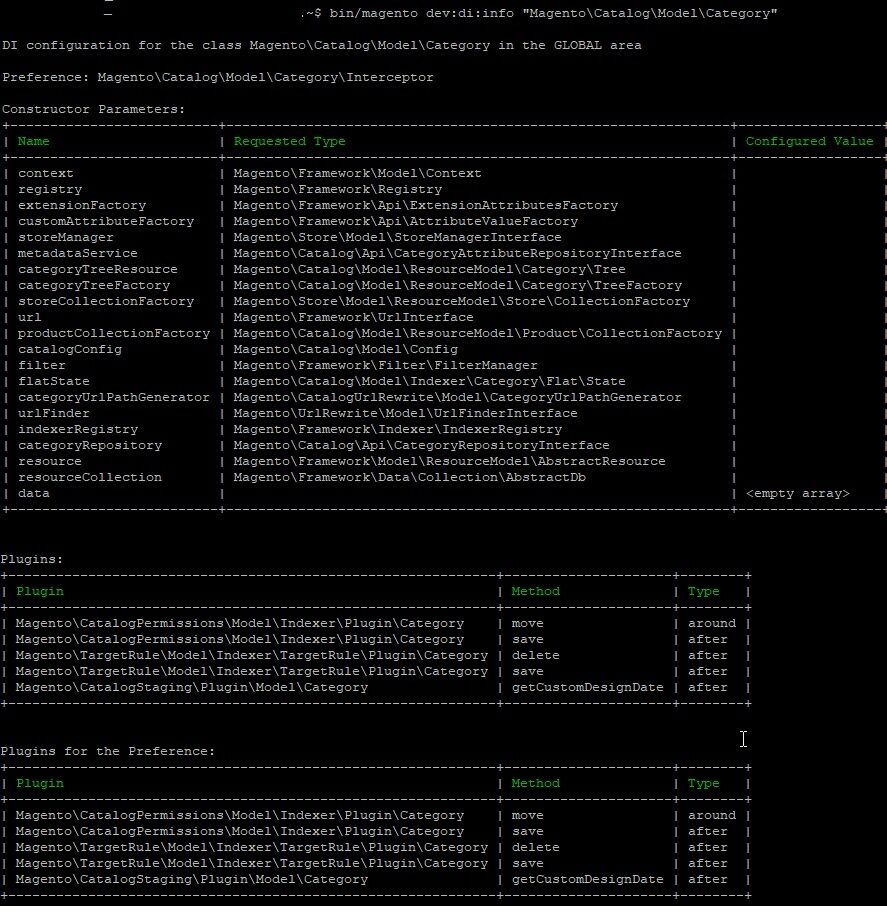Click the Type header in Preference table

coord(704,783)
